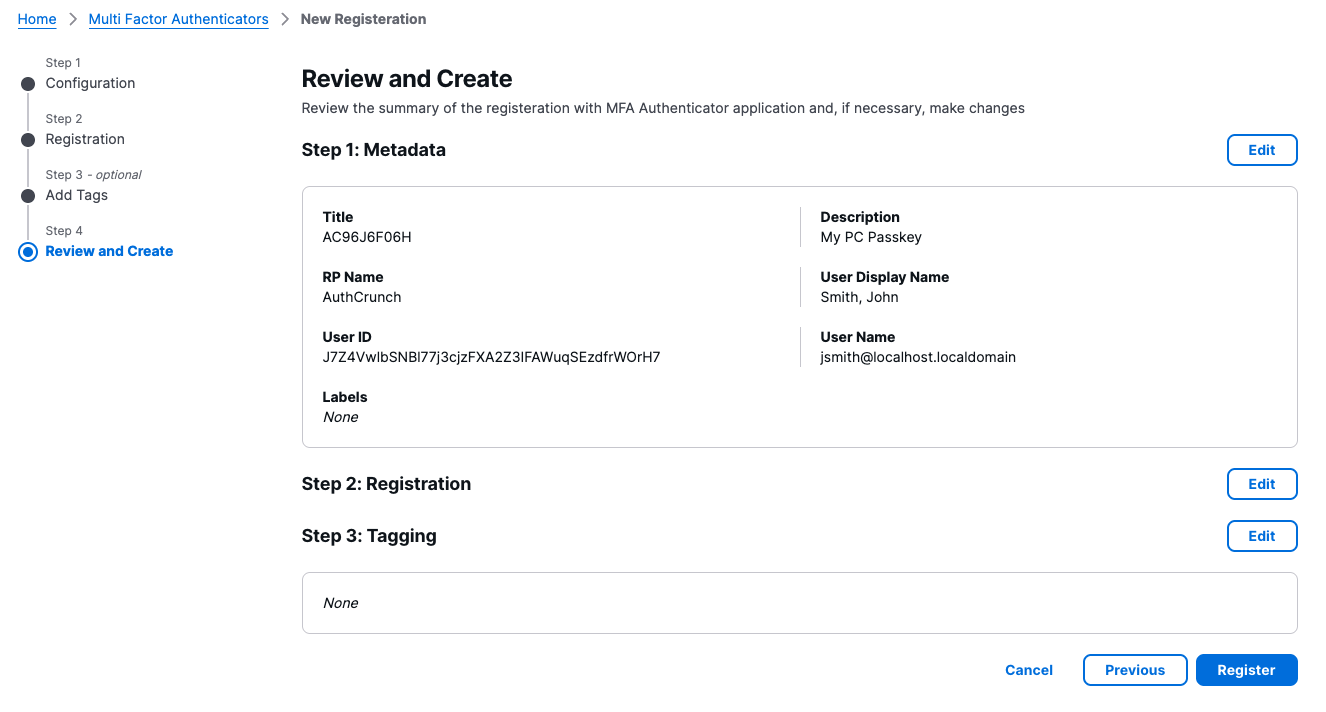Click the Step 2 Registration circle marker

(x=28, y=140)
